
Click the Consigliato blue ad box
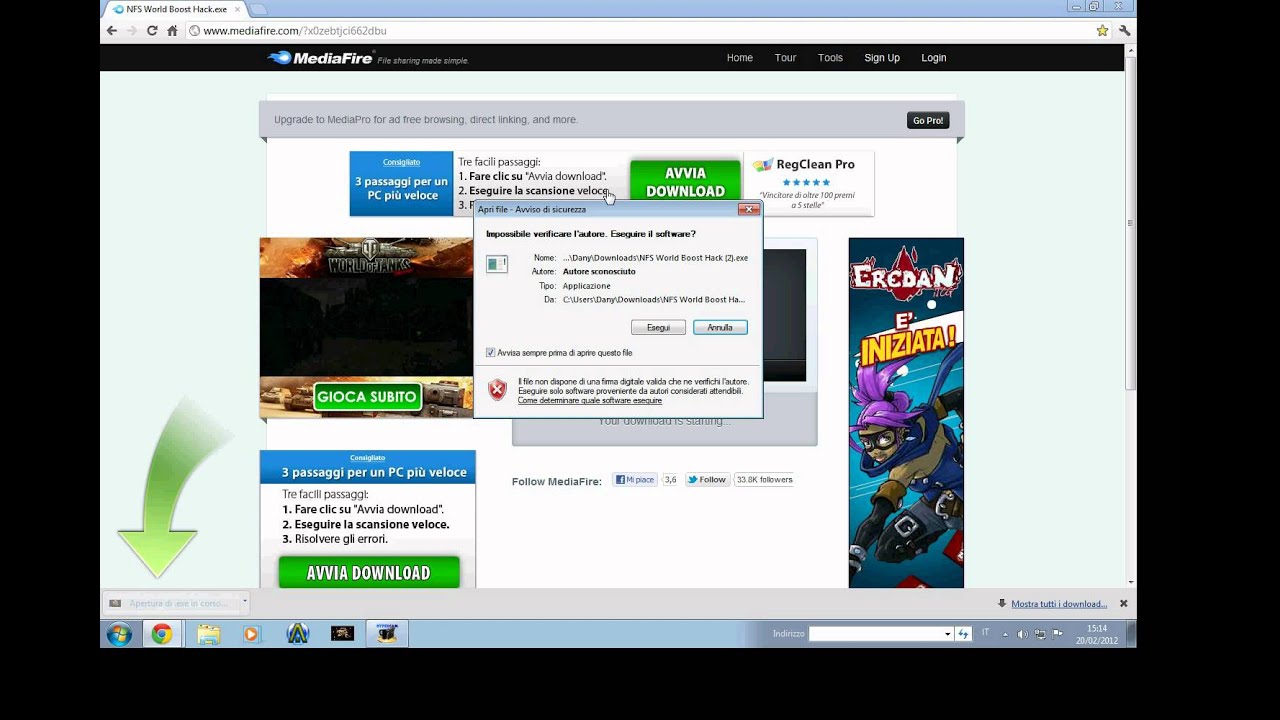401,183
